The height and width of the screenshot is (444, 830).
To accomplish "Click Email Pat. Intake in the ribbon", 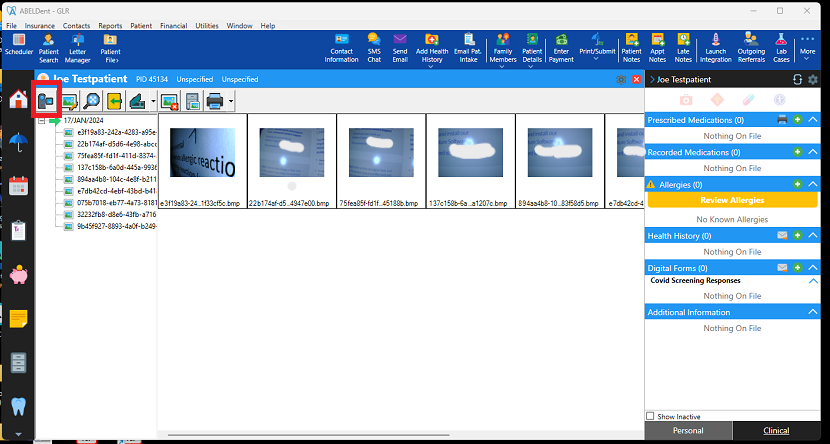I will [468, 48].
